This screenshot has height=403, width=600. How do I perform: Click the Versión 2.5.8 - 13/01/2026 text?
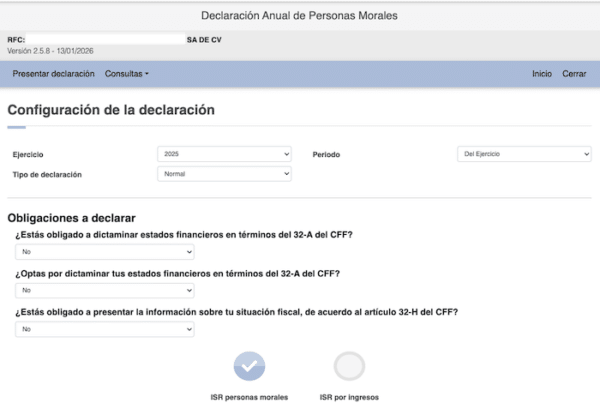pyautogui.click(x=50, y=51)
